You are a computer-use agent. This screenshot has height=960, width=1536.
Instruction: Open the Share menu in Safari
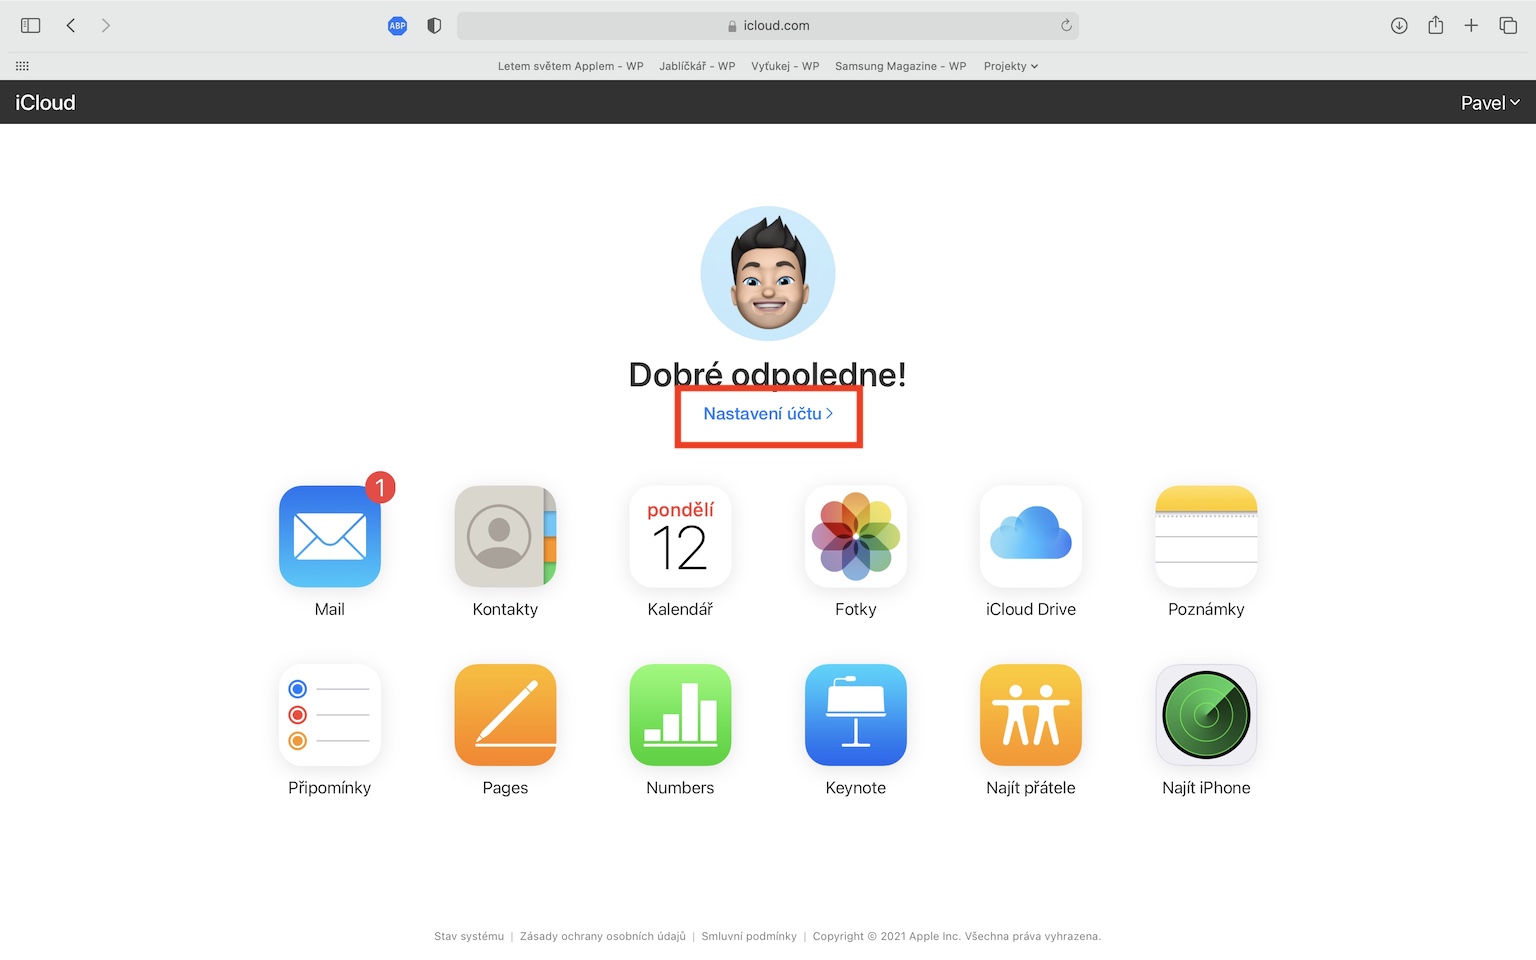point(1436,25)
